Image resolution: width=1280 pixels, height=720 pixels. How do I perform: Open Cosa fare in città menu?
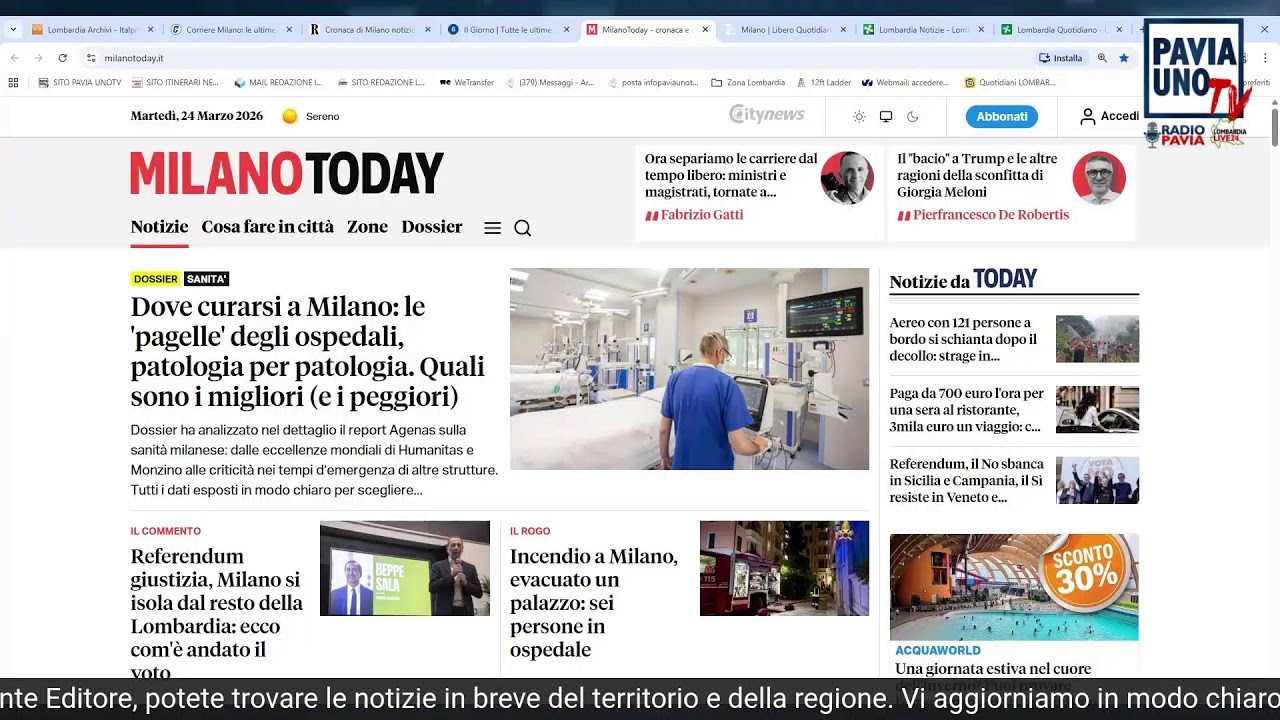click(x=268, y=227)
